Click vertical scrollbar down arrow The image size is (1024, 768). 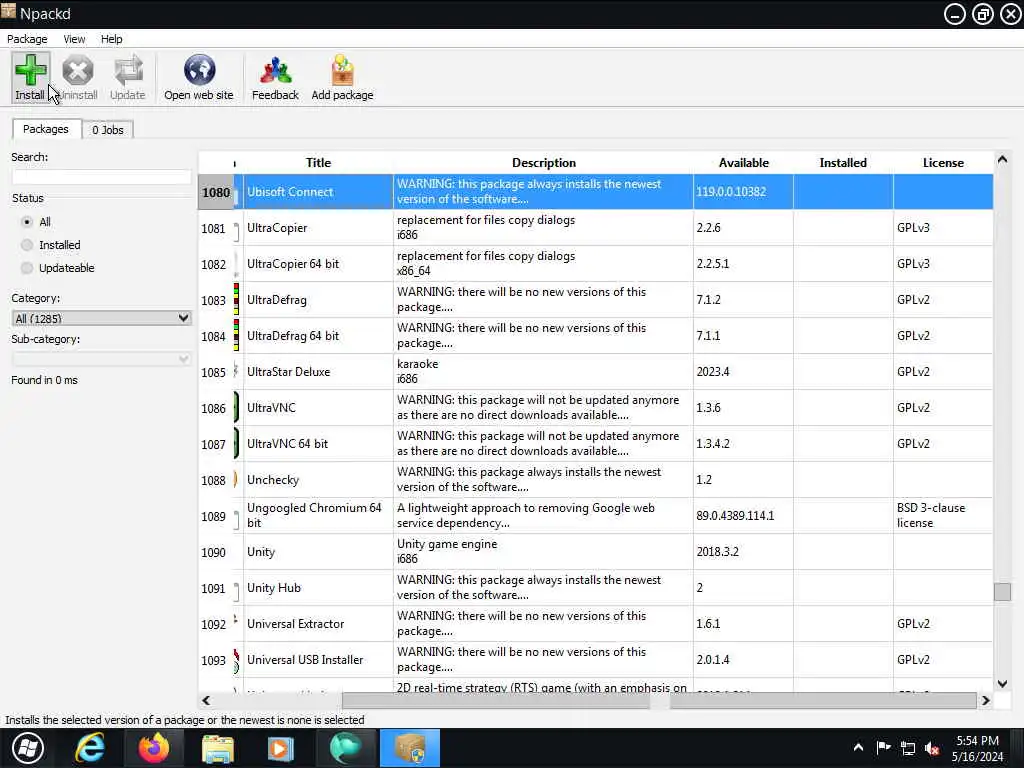(x=1002, y=683)
